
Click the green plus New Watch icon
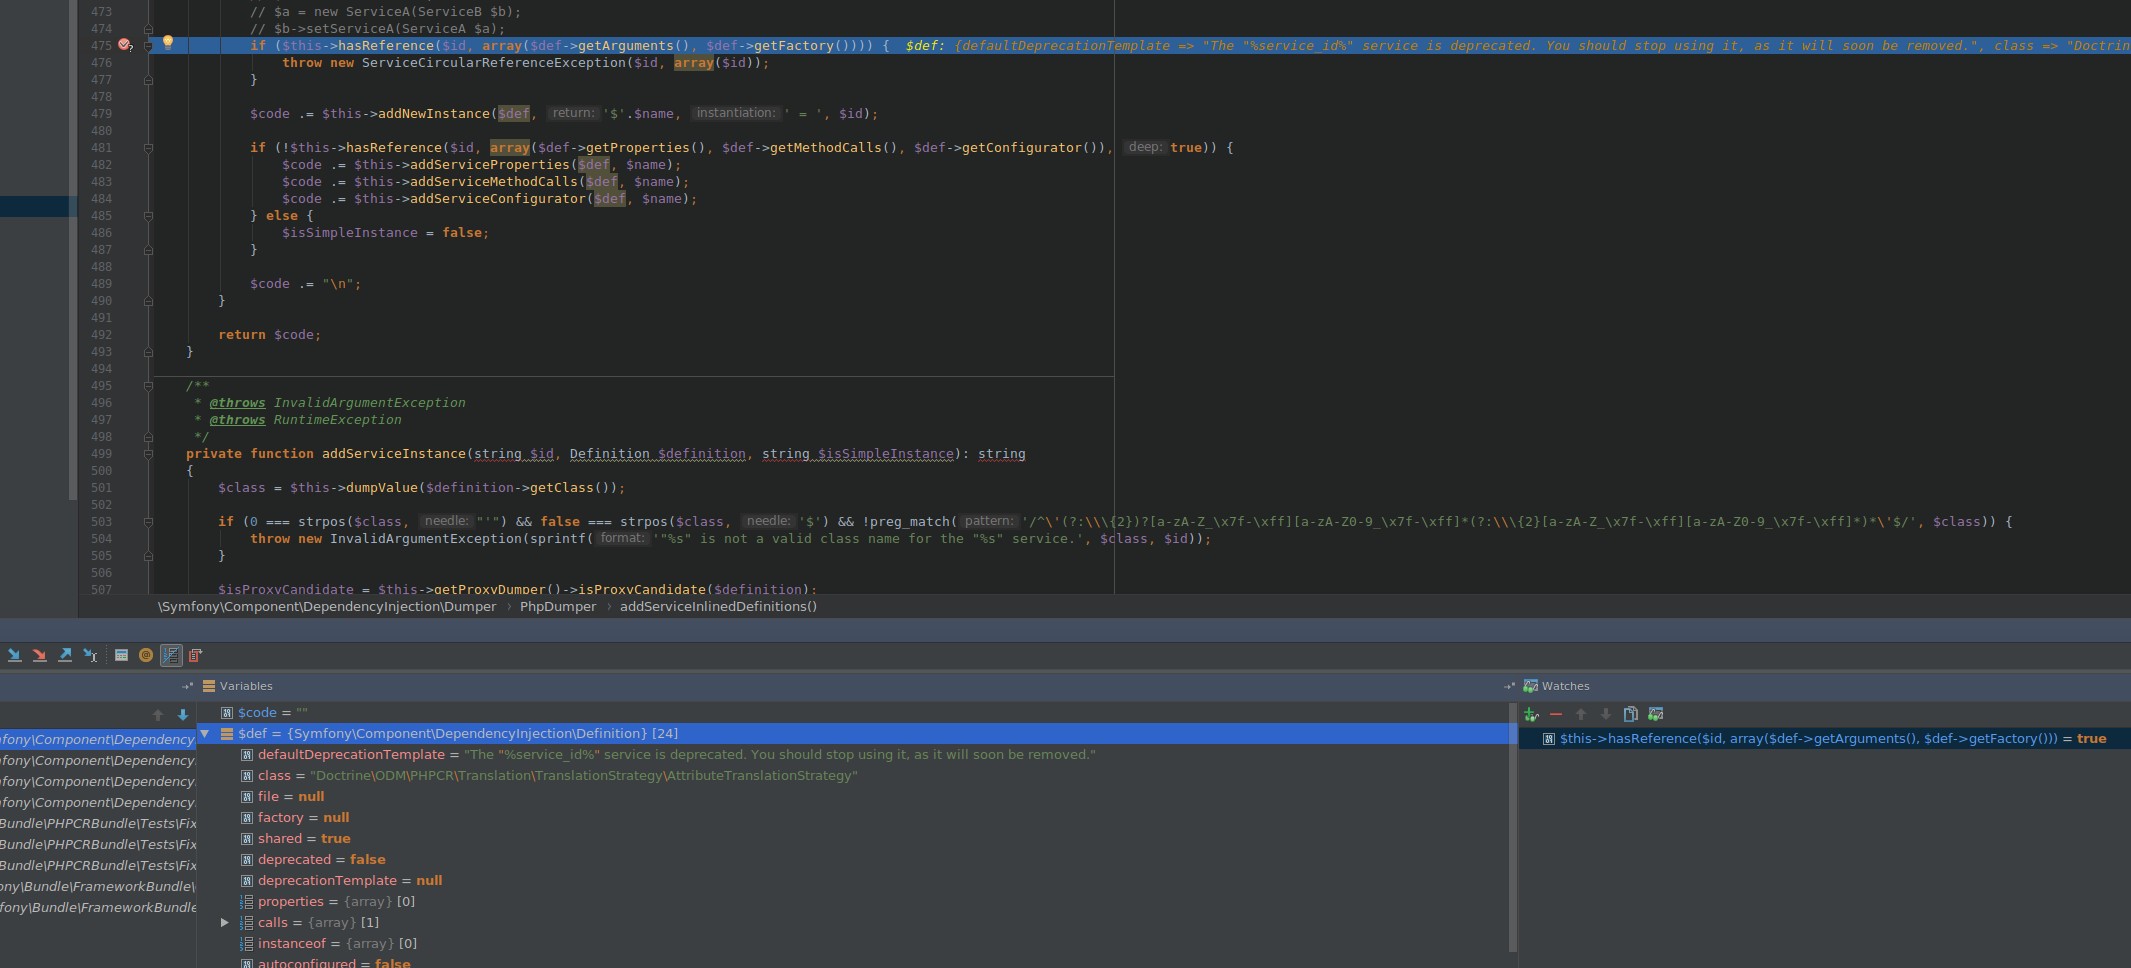click(x=1531, y=714)
